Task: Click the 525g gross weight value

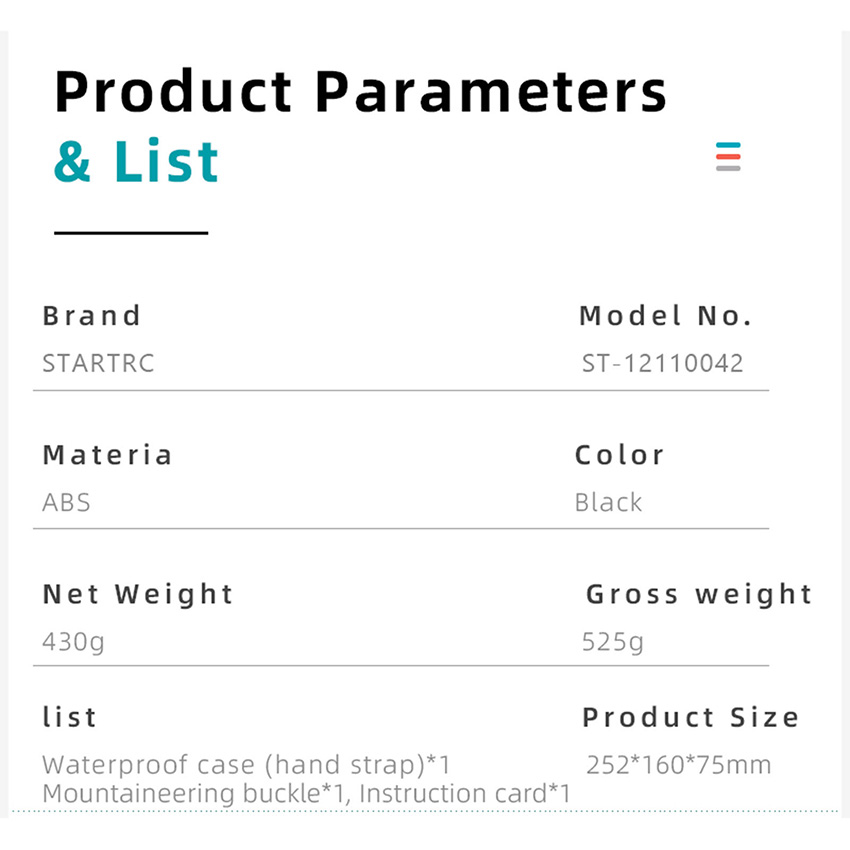Action: (613, 641)
